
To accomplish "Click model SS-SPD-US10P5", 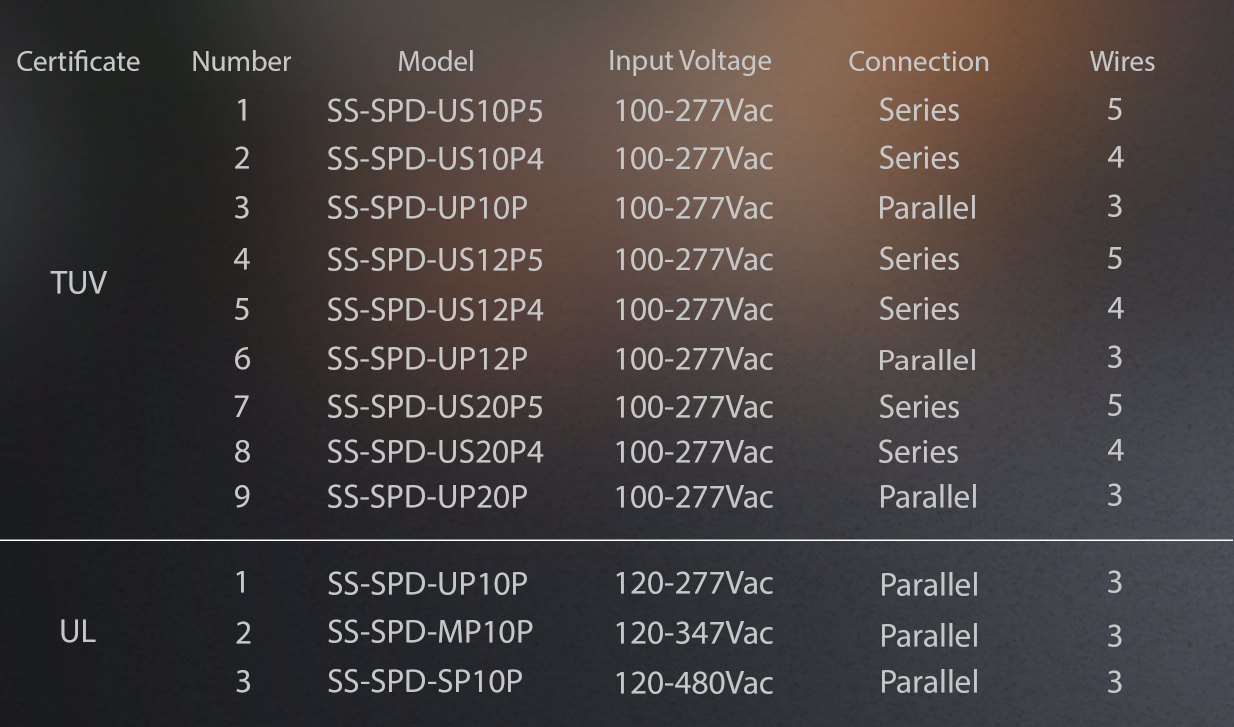I will point(435,110).
